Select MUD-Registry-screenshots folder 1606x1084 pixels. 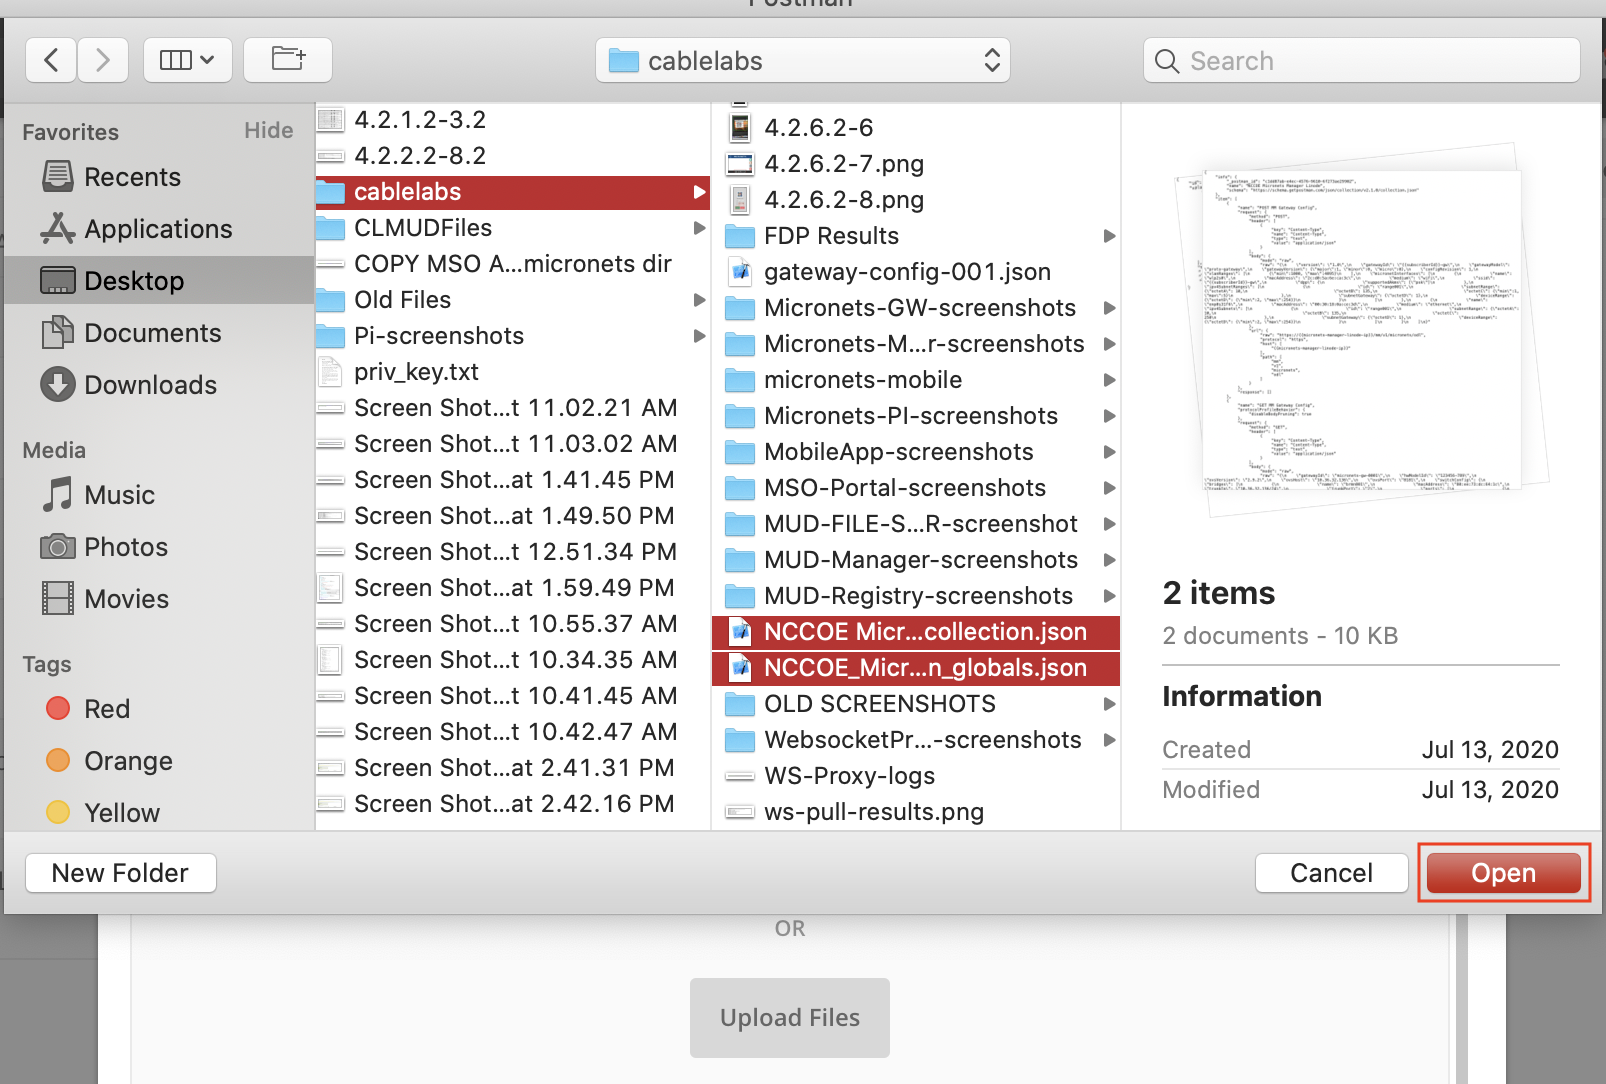(916, 596)
